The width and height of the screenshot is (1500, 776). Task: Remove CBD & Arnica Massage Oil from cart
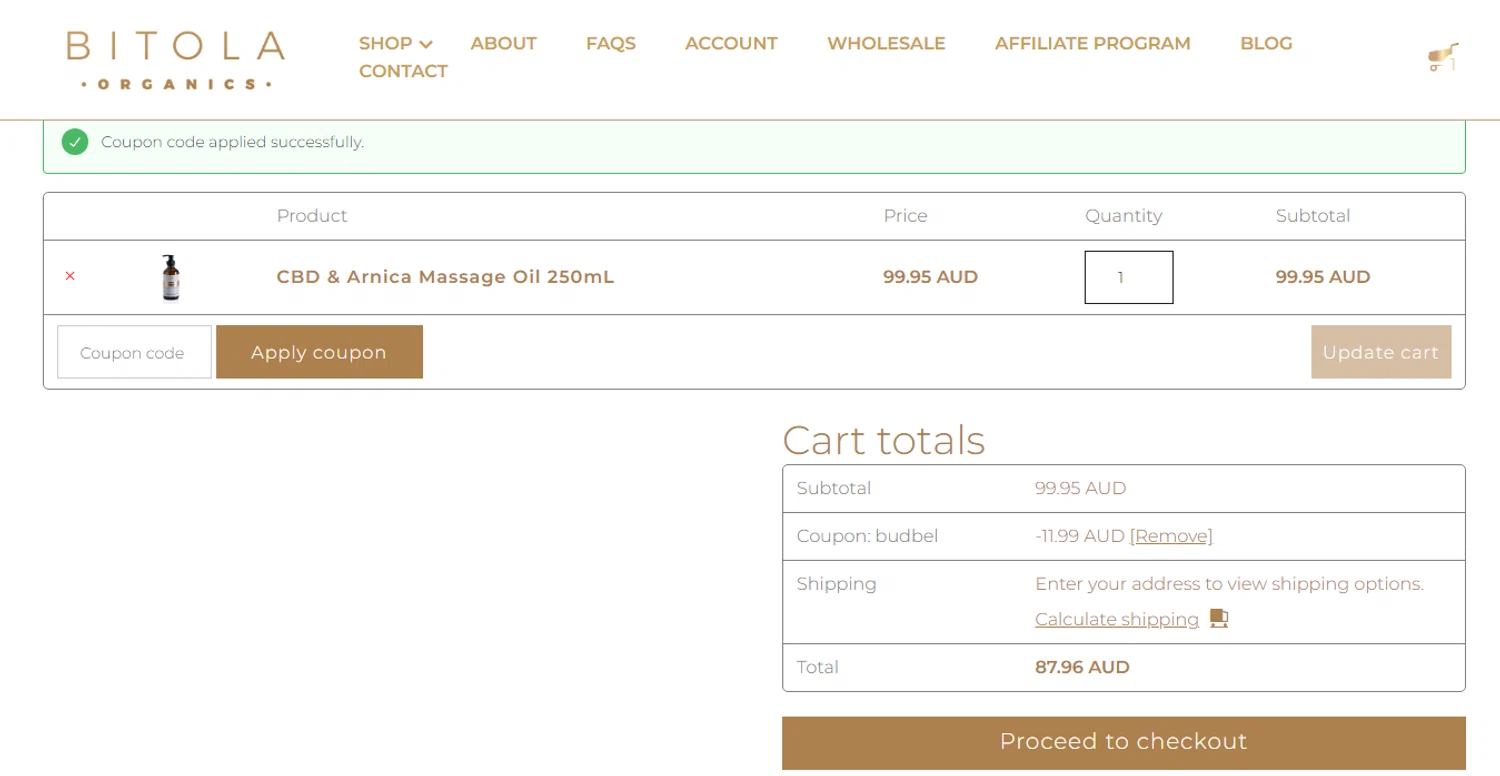[70, 276]
